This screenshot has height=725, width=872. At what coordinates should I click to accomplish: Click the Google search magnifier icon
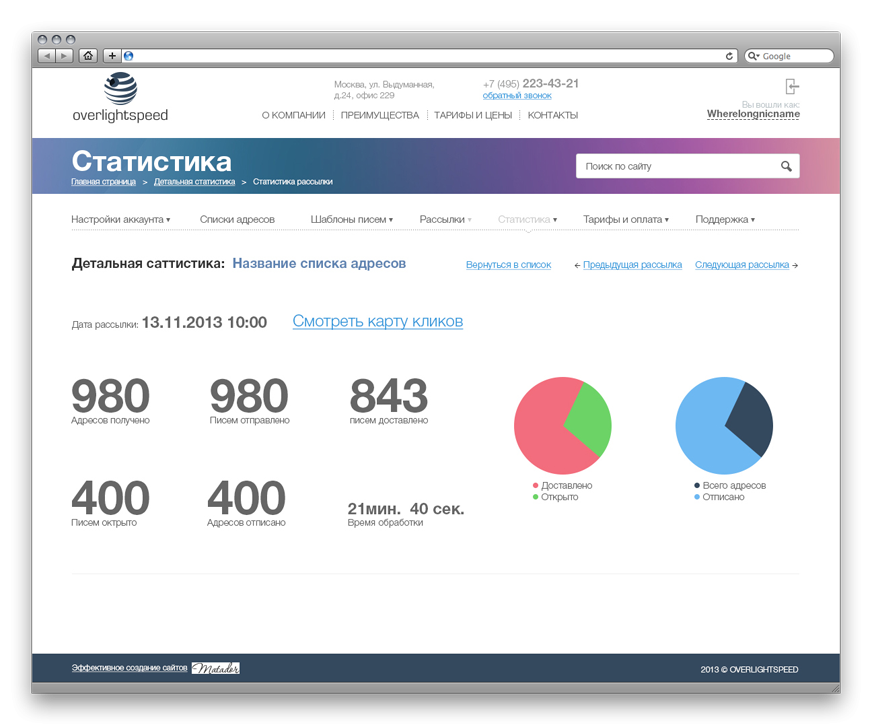point(754,56)
